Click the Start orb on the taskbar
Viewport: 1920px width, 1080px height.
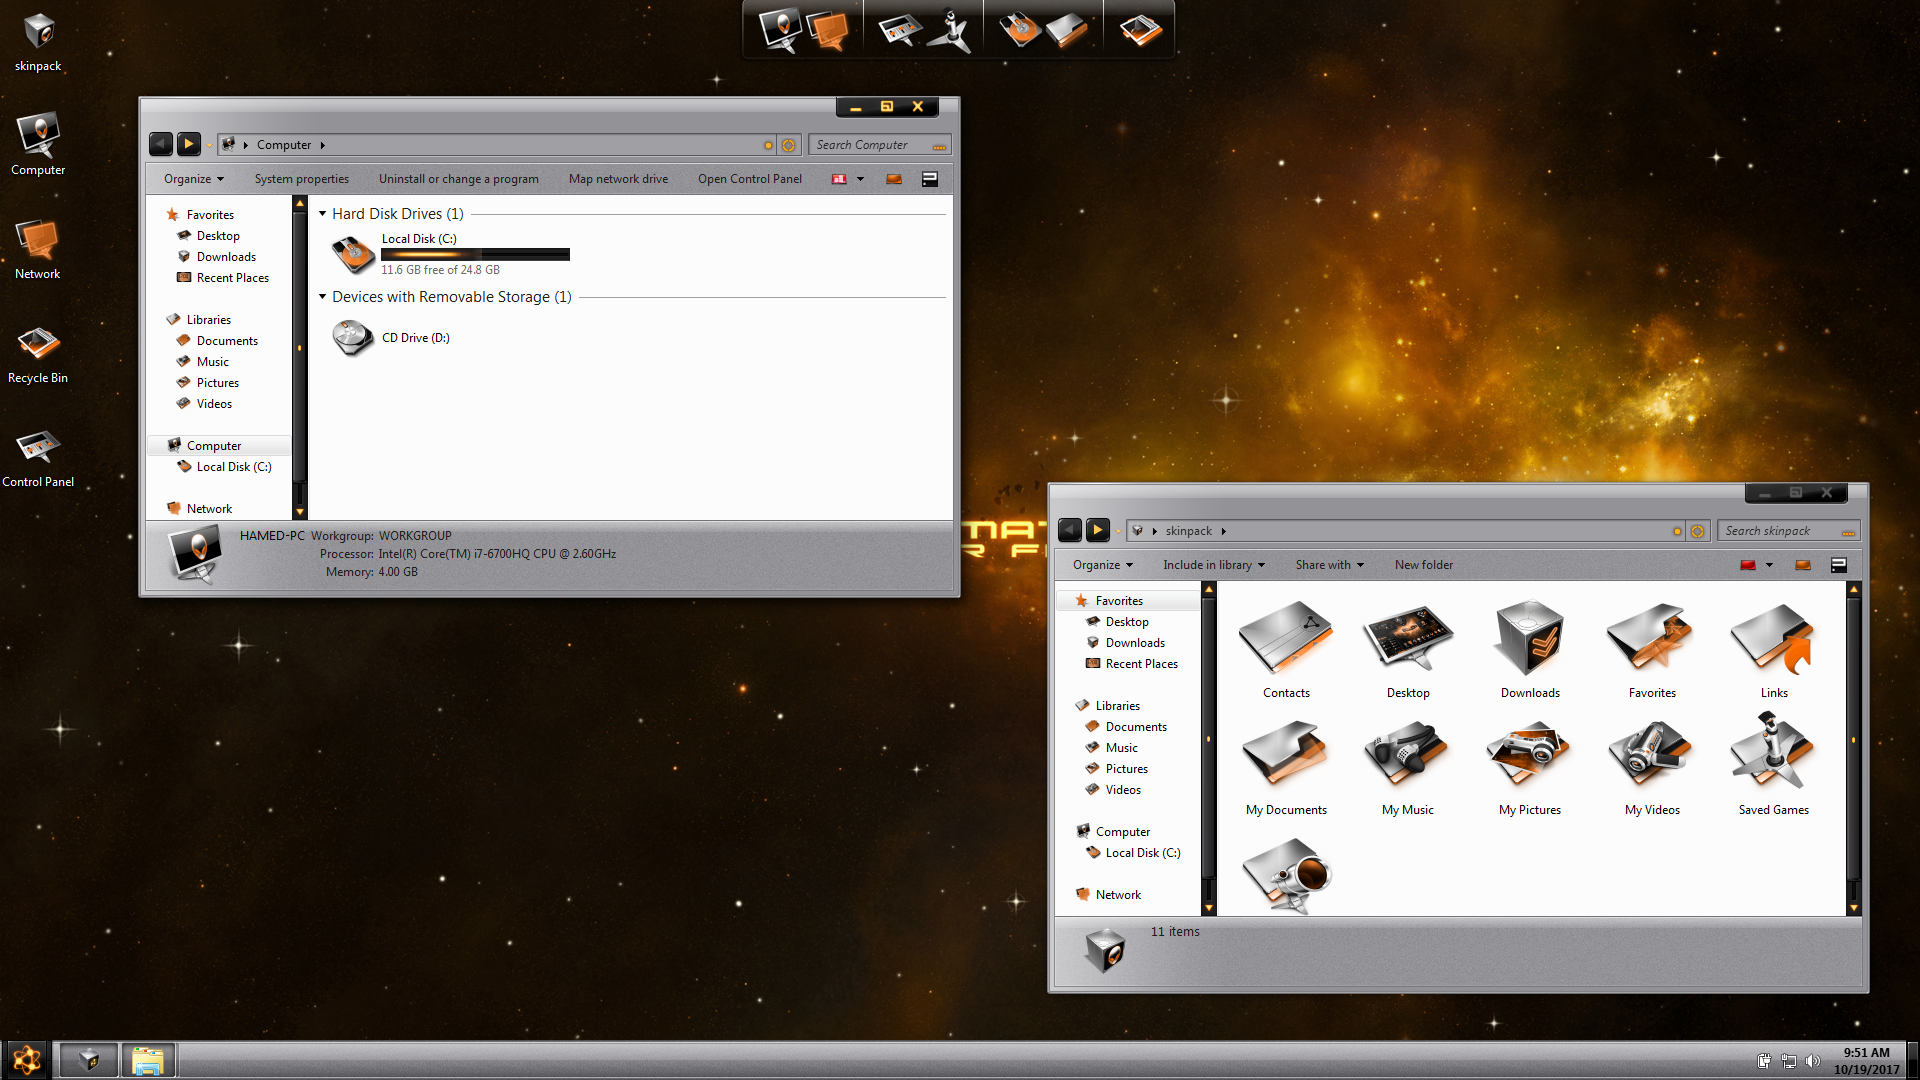point(27,1059)
